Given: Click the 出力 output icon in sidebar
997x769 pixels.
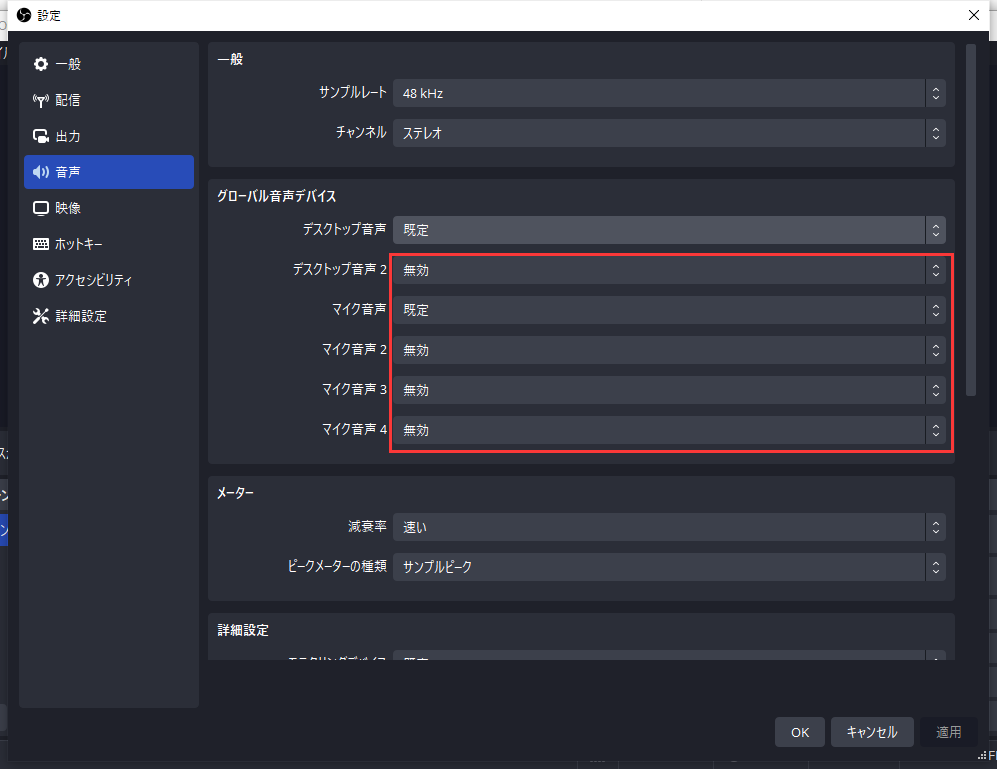Looking at the screenshot, I should click(41, 136).
